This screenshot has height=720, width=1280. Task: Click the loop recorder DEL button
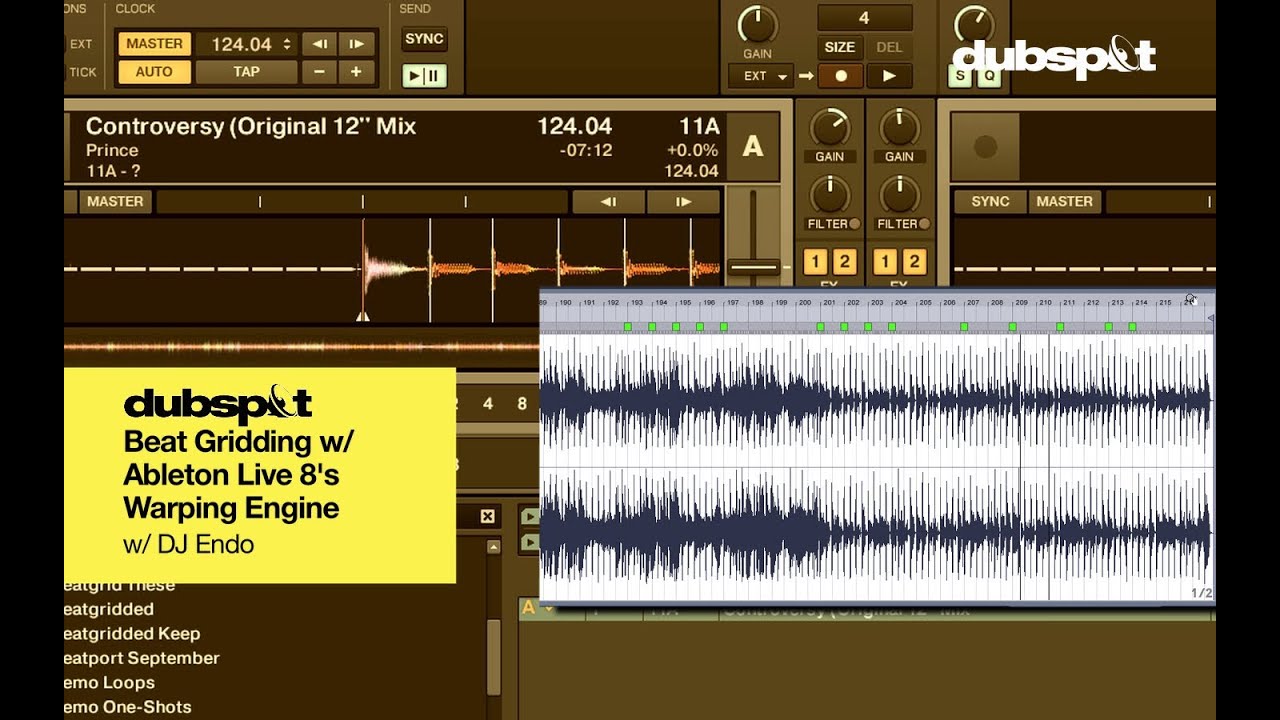click(889, 47)
